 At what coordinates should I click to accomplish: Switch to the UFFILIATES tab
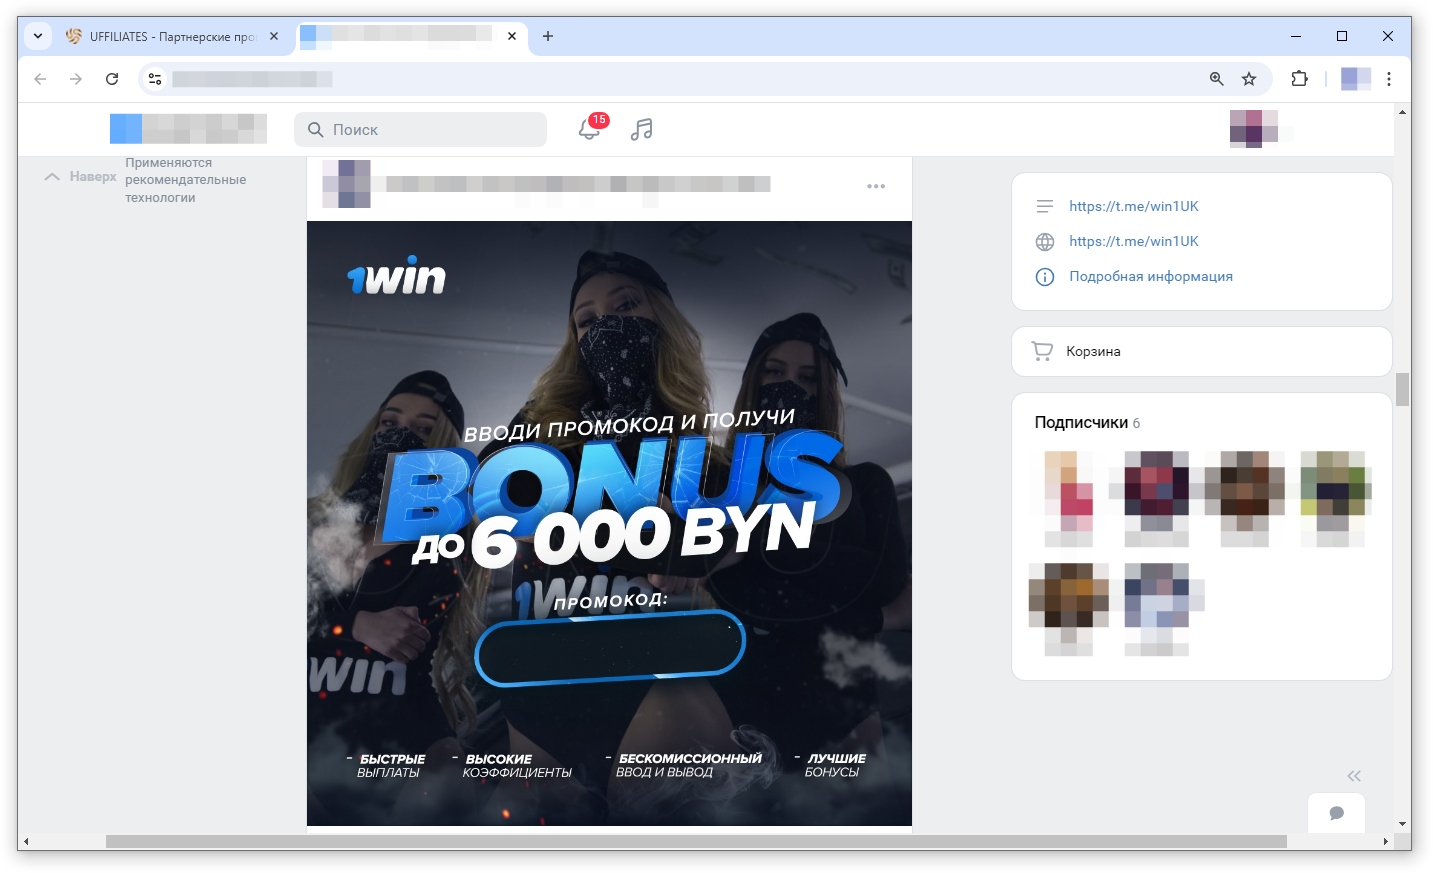(172, 36)
